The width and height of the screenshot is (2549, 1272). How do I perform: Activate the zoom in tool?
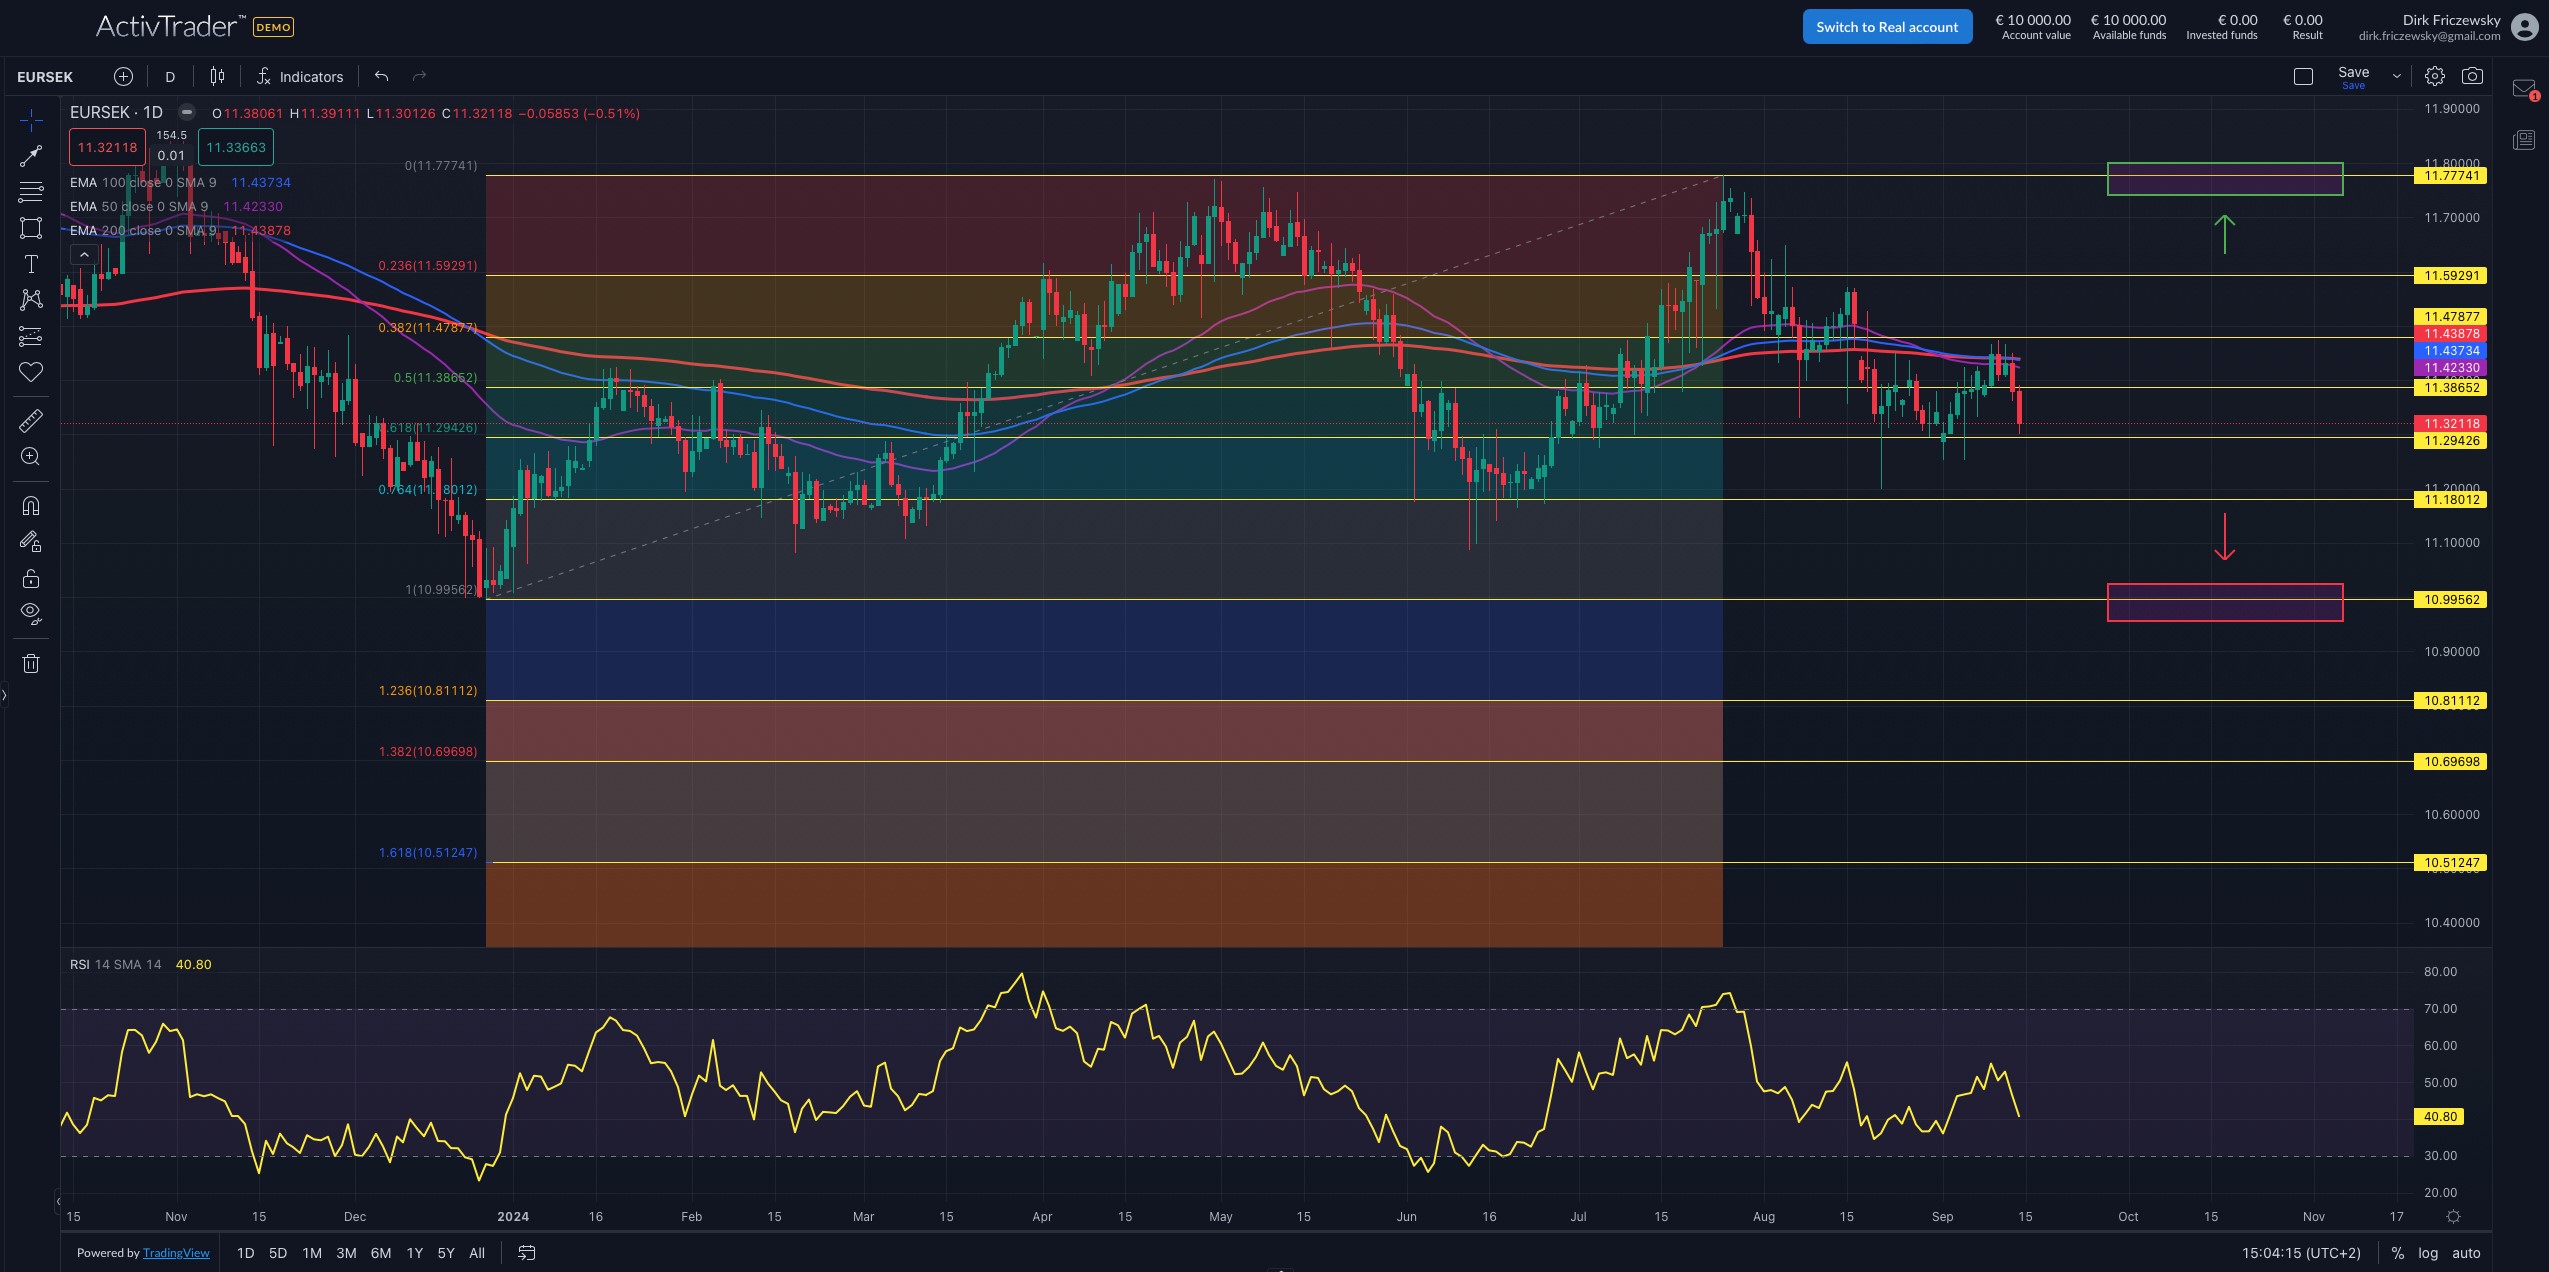(31, 457)
